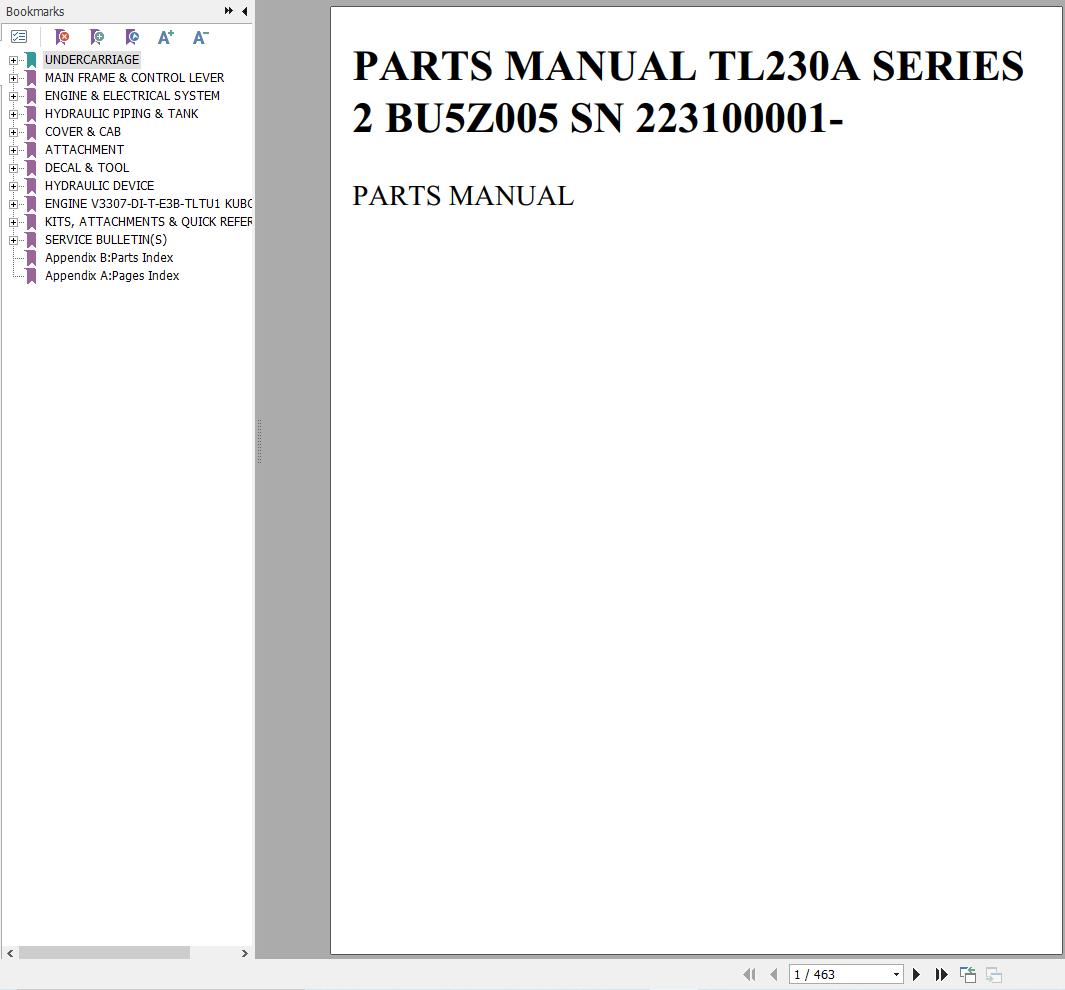Open the SERVICE BULLETIN(S) bookmark
This screenshot has width=1065, height=990.
(106, 240)
